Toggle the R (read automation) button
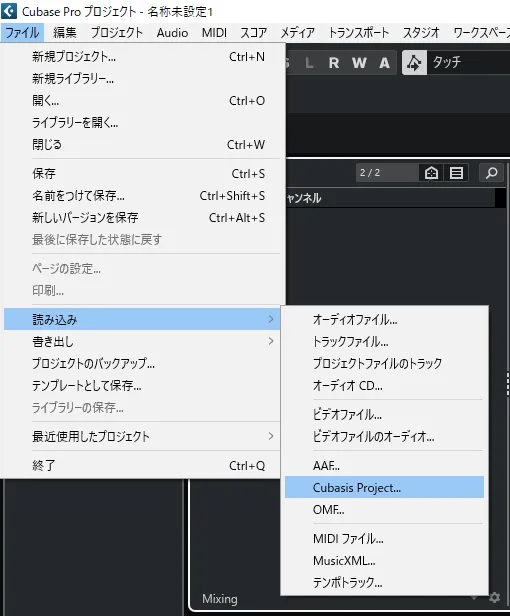510x616 pixels. tap(334, 63)
